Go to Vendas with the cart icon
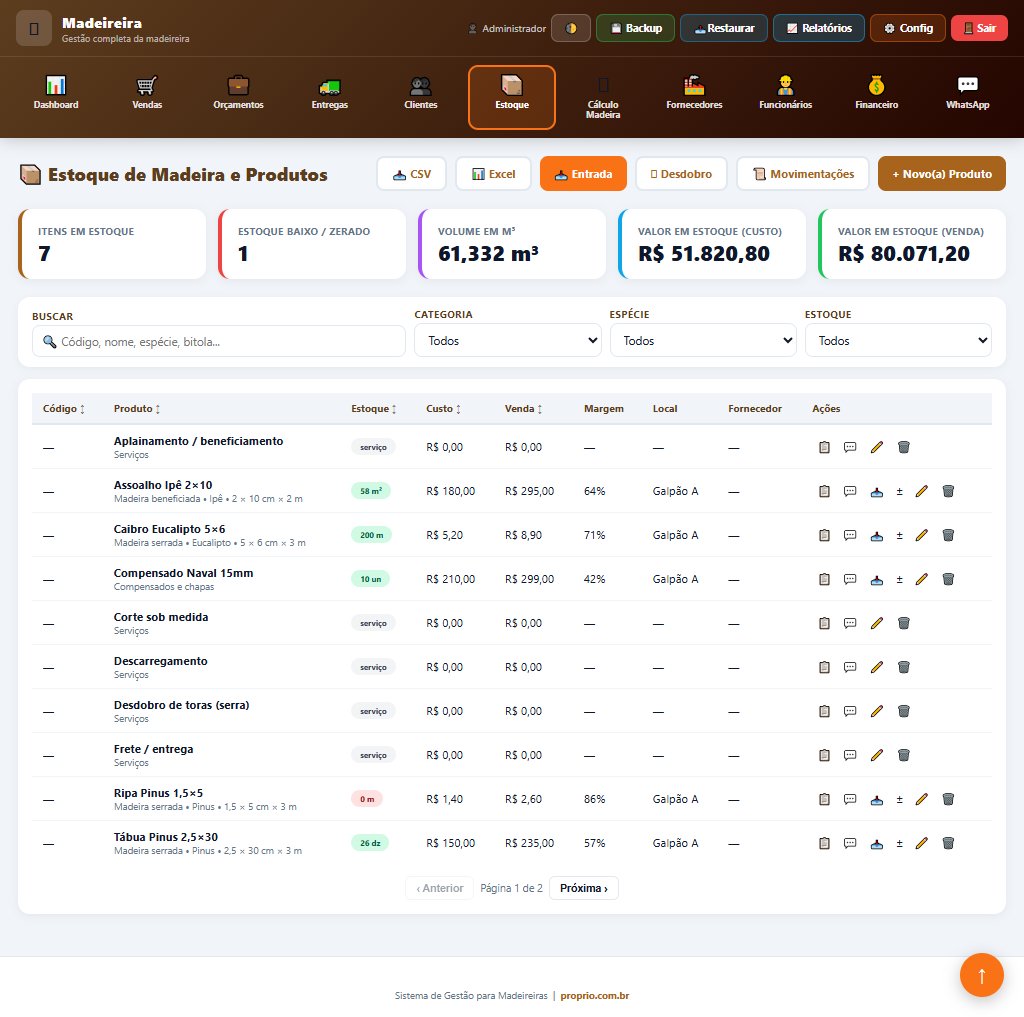Image resolution: width=1024 pixels, height=1017 pixels. pyautogui.click(x=147, y=97)
